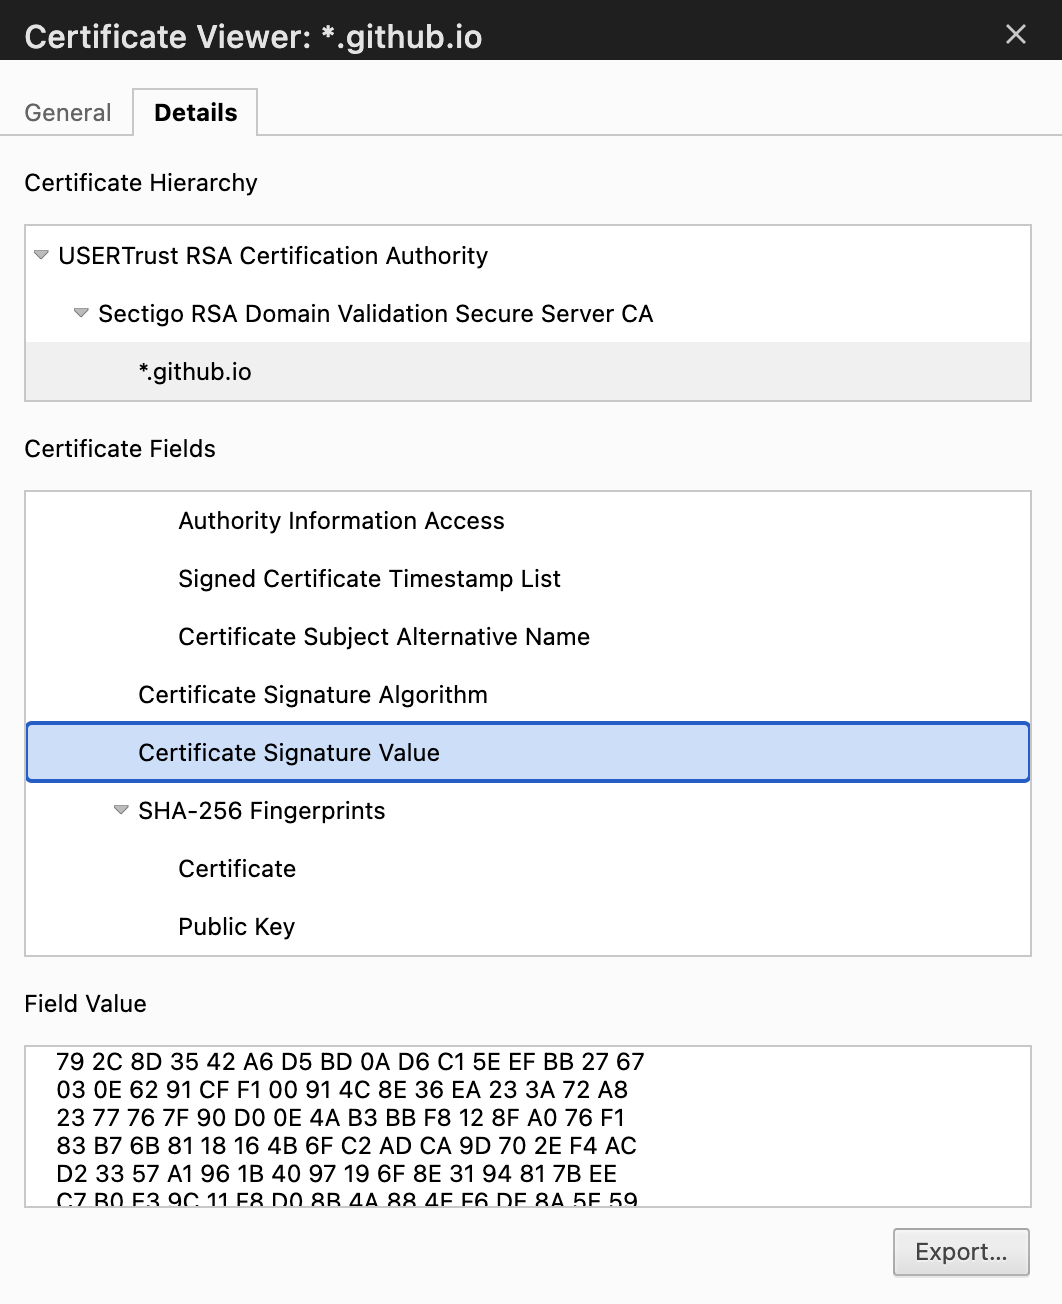This screenshot has width=1062, height=1304.
Task: Select the Details tab
Action: [x=196, y=113]
